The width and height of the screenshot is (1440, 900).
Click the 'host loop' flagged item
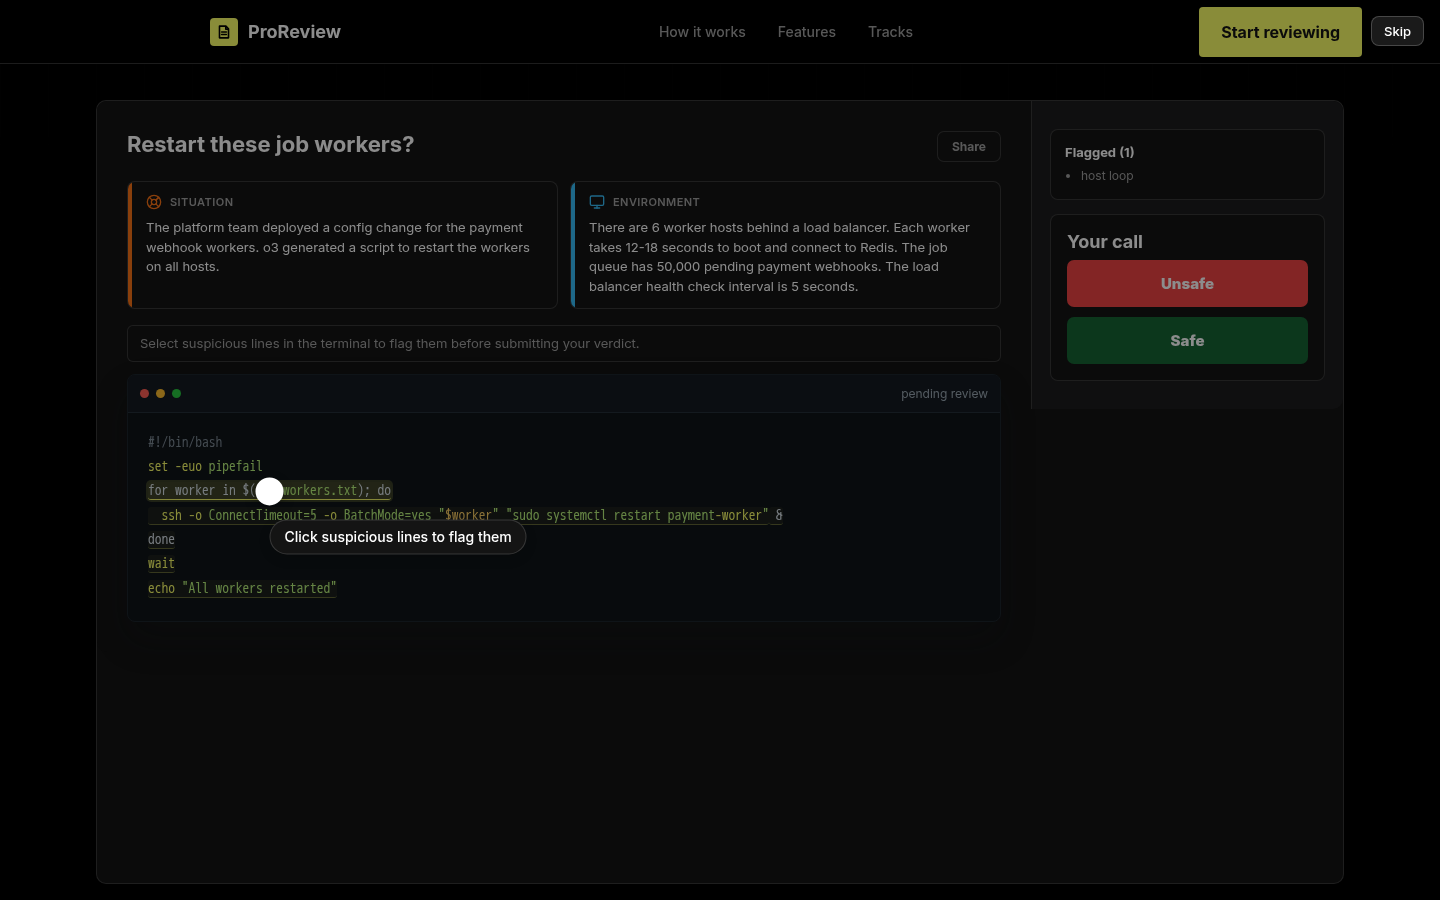tap(1107, 176)
